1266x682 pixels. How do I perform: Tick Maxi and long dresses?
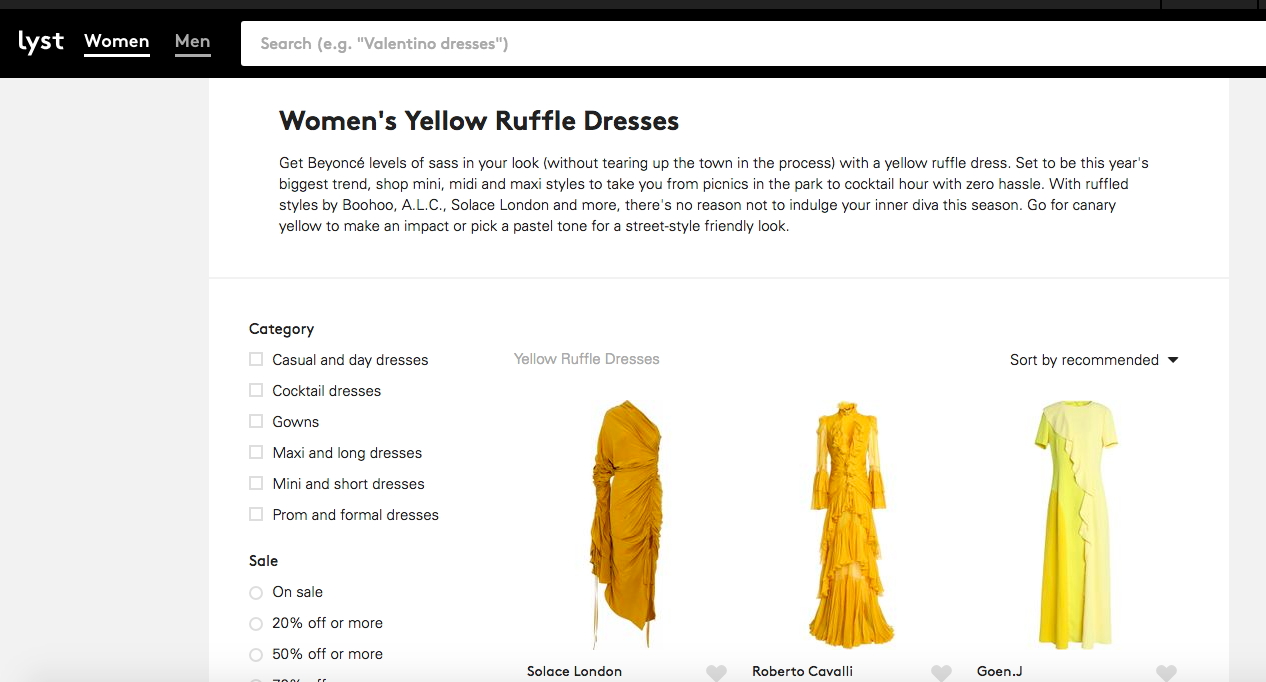(x=256, y=452)
